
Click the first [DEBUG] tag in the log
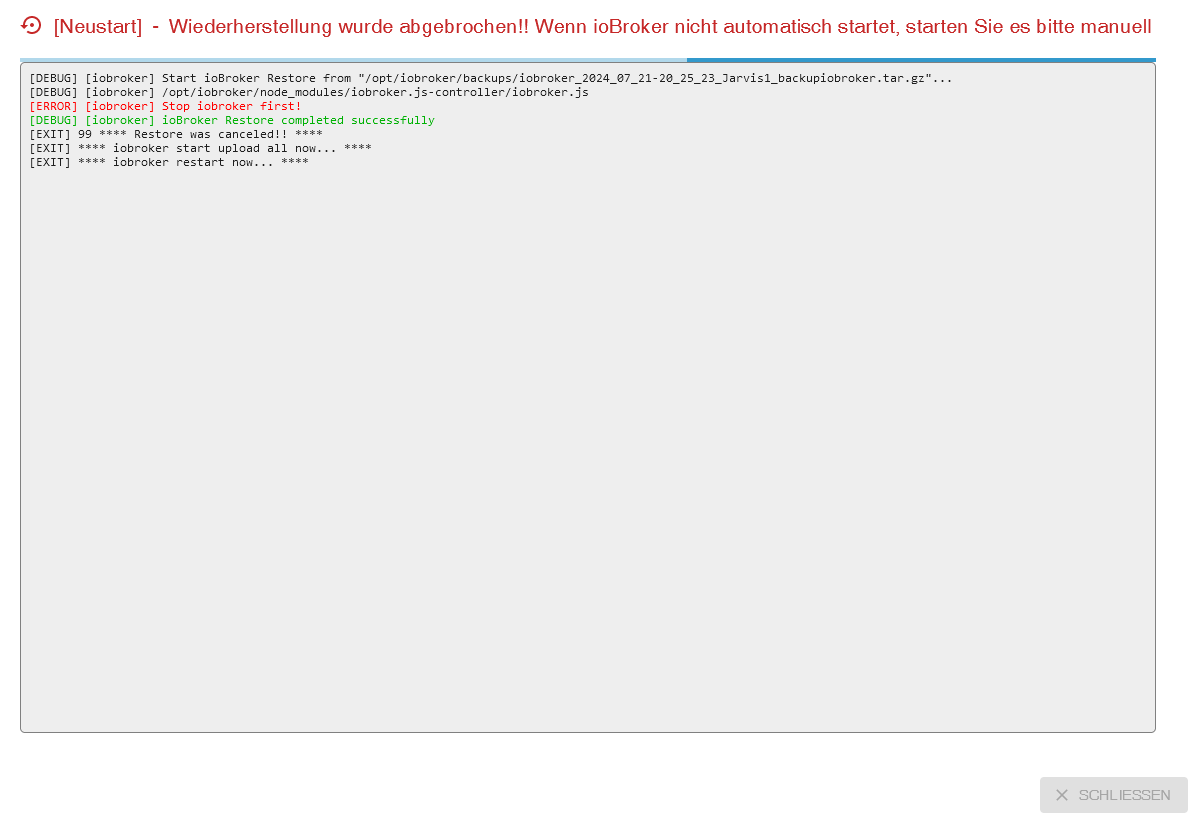[53, 78]
